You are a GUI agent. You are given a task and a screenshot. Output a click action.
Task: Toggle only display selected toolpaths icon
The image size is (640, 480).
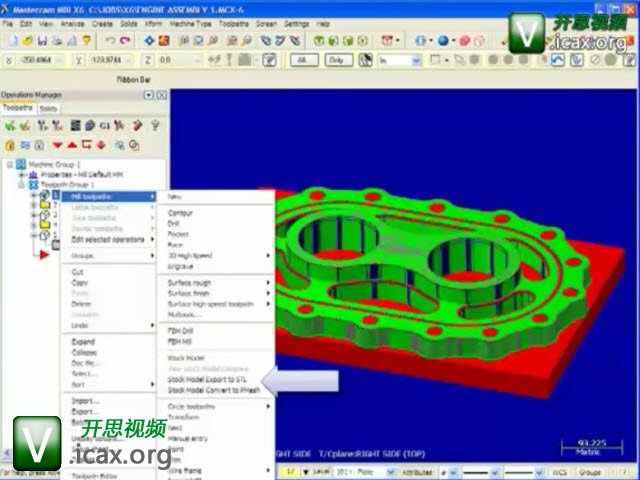pyautogui.click(x=120, y=145)
